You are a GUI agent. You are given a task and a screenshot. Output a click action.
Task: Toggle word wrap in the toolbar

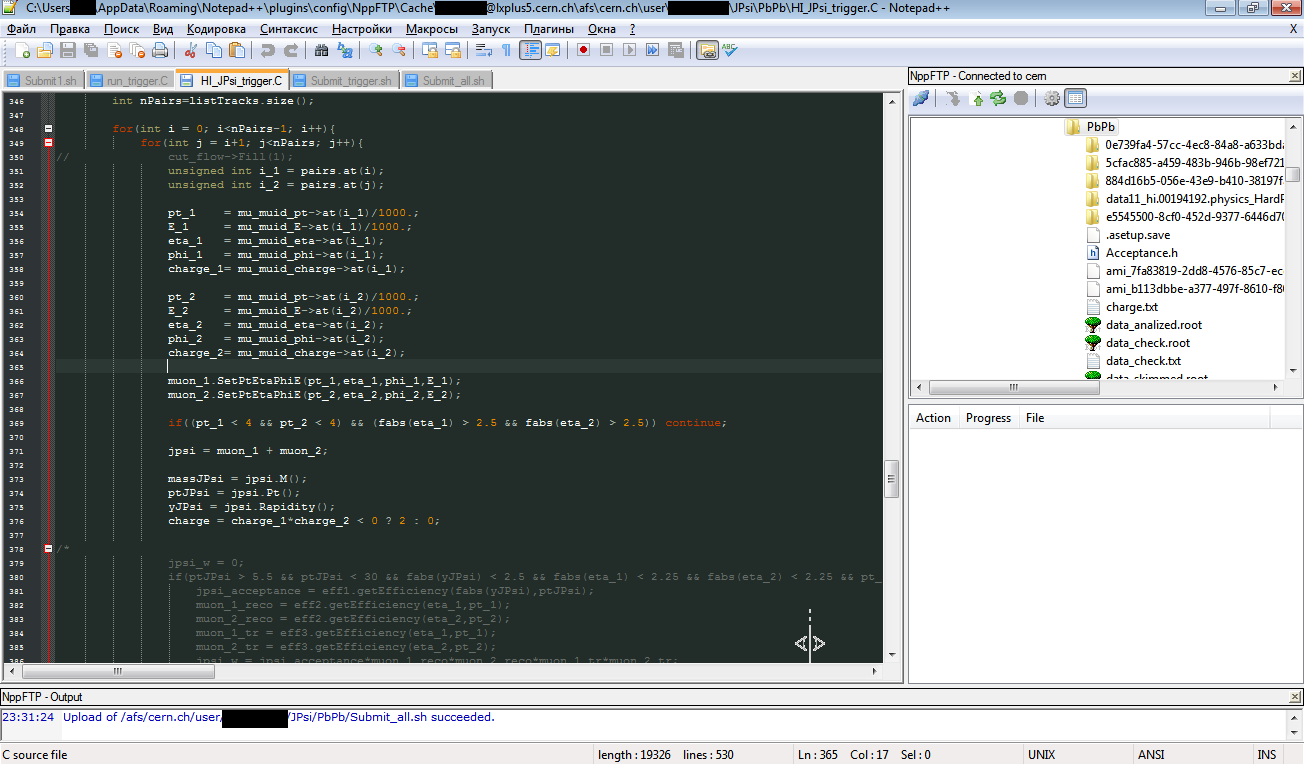(485, 50)
